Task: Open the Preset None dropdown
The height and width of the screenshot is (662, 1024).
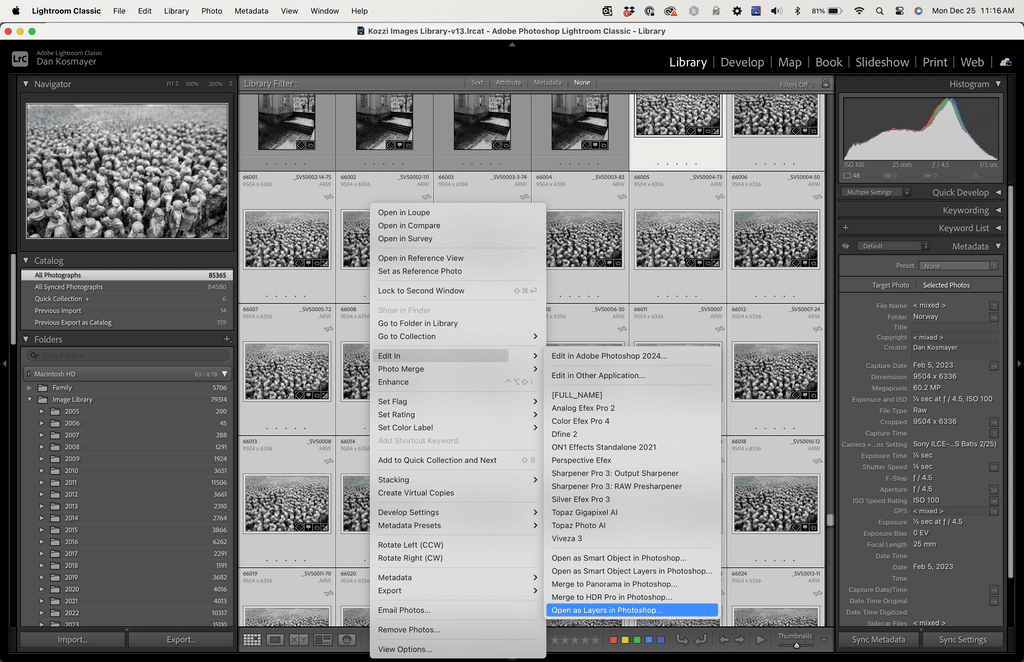Action: pos(958,266)
